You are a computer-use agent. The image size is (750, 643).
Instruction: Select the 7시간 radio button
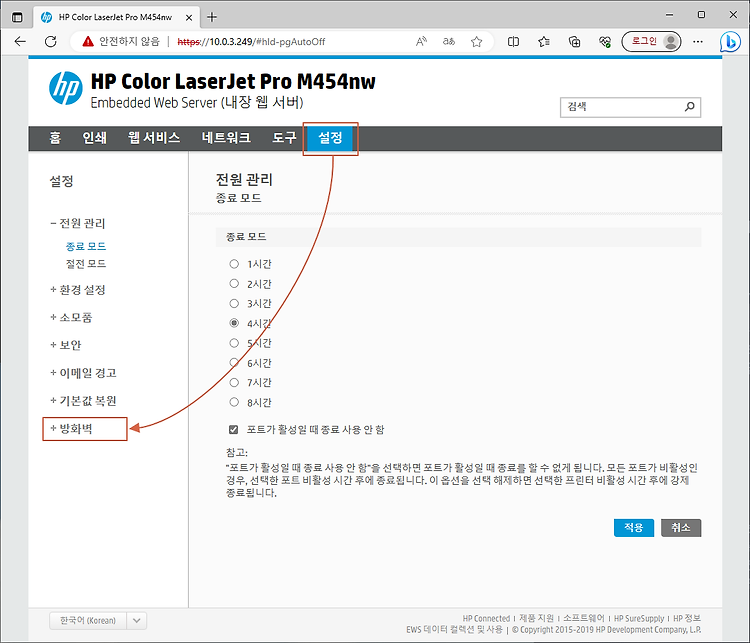tap(234, 382)
